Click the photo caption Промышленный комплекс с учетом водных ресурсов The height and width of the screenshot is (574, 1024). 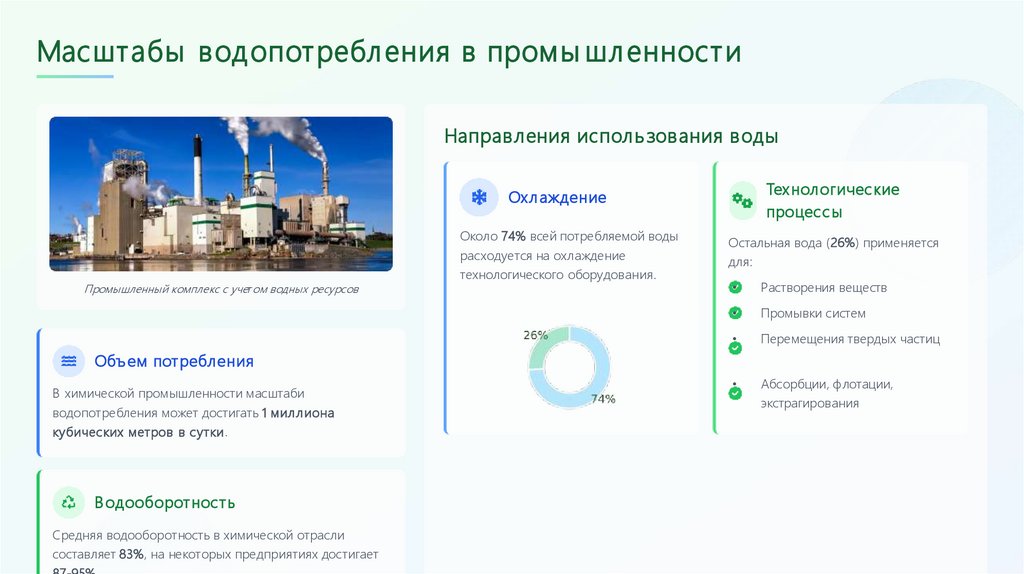click(221, 289)
